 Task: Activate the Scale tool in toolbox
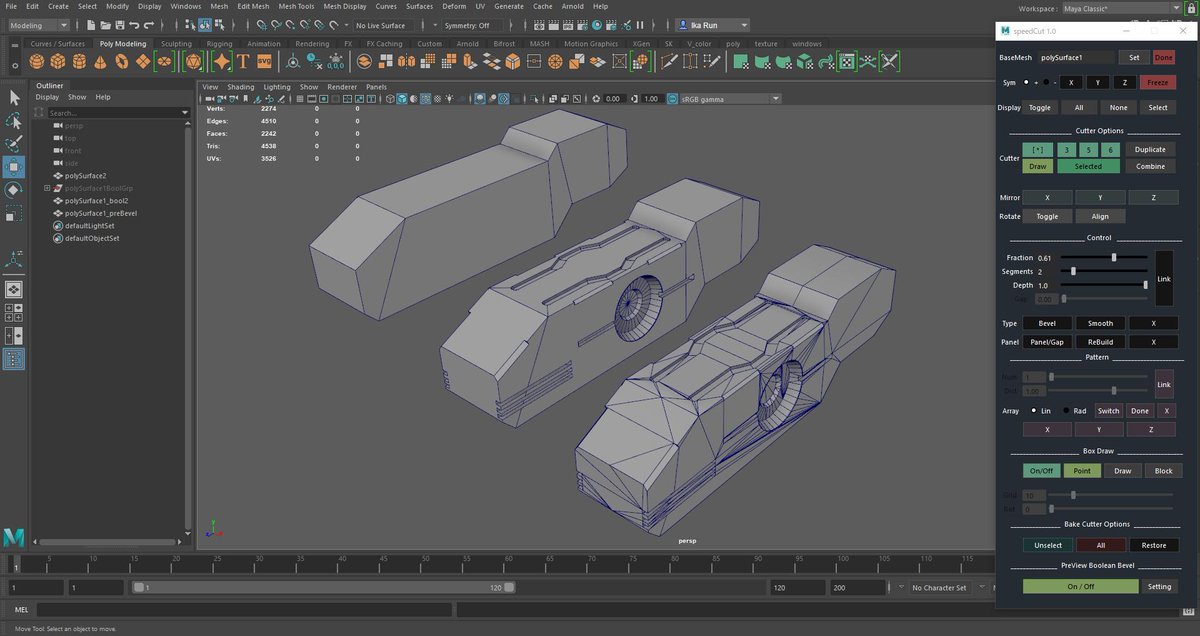[14, 213]
